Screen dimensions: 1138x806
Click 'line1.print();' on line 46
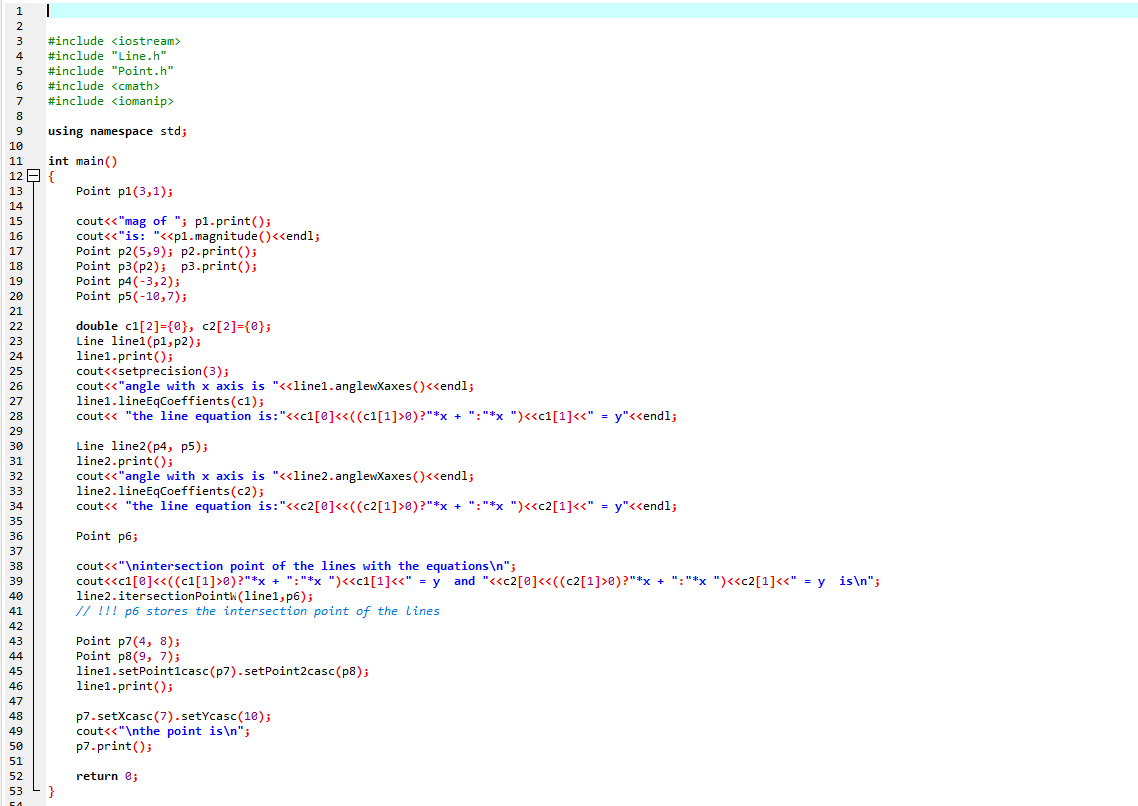point(124,686)
